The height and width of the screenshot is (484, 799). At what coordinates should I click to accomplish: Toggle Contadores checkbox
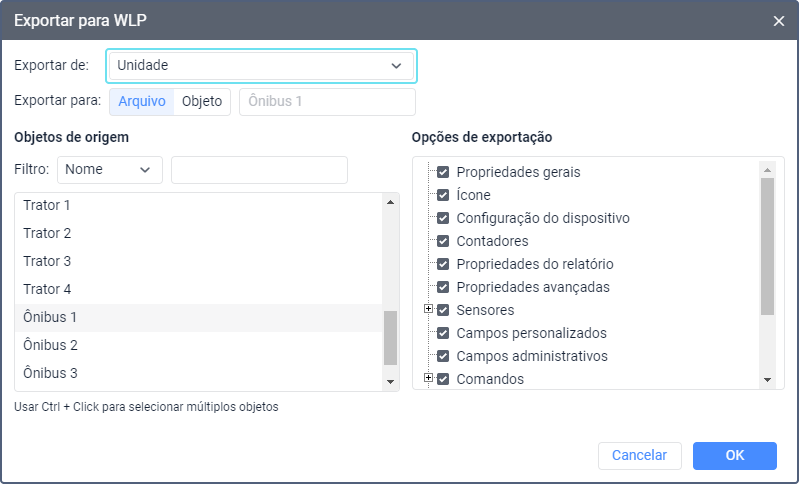coord(443,241)
